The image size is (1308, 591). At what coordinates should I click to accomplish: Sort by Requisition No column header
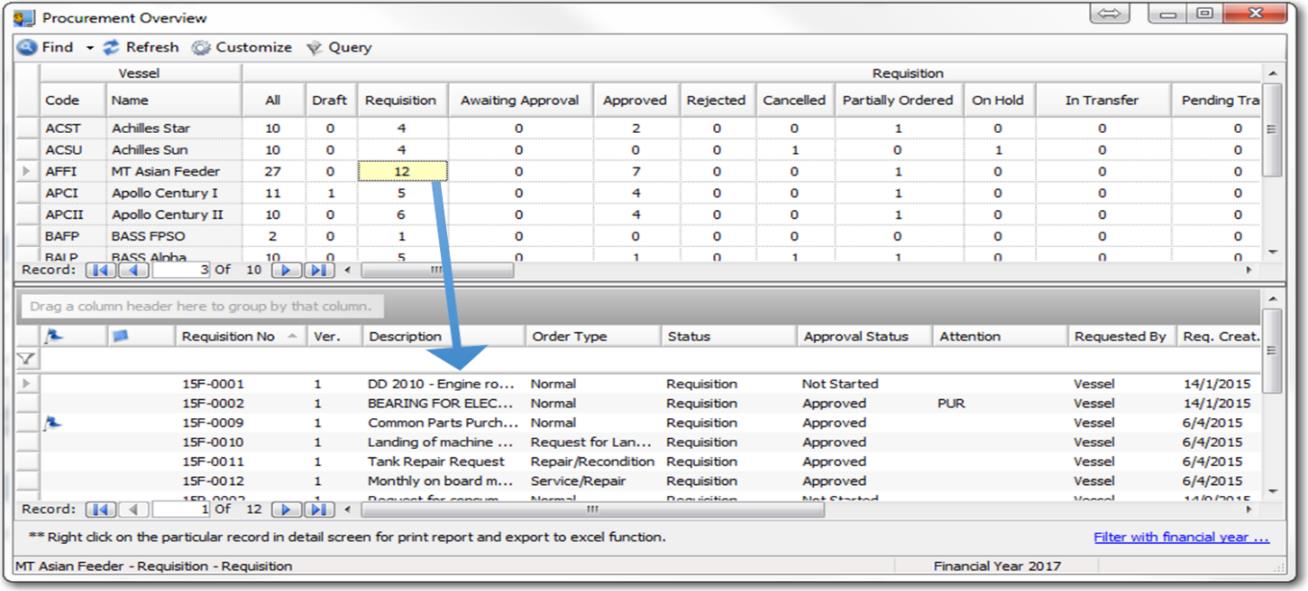240,336
